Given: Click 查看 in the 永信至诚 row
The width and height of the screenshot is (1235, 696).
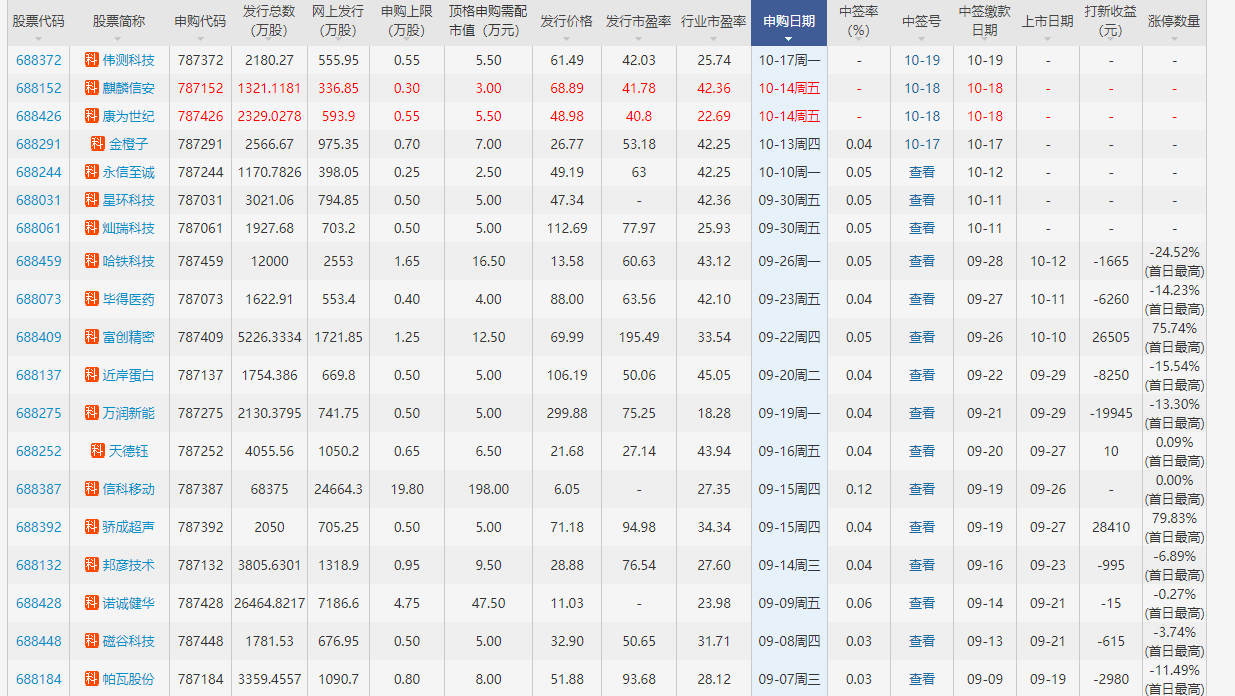Looking at the screenshot, I should click(922, 172).
